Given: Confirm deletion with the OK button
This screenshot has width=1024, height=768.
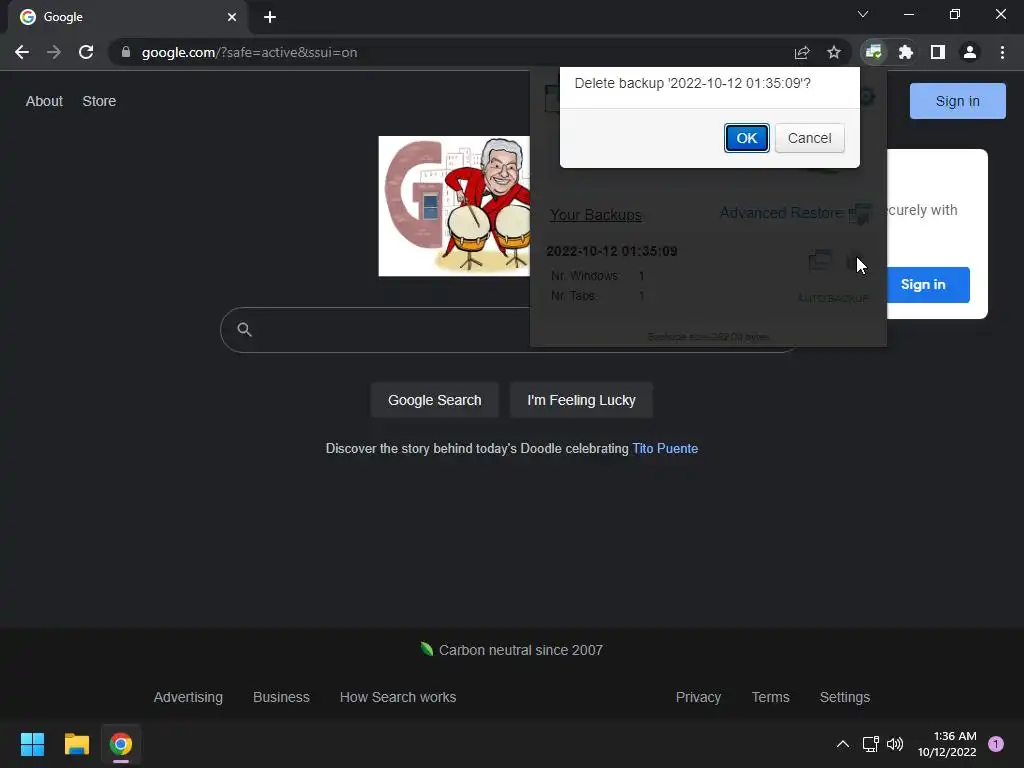Looking at the screenshot, I should [746, 138].
